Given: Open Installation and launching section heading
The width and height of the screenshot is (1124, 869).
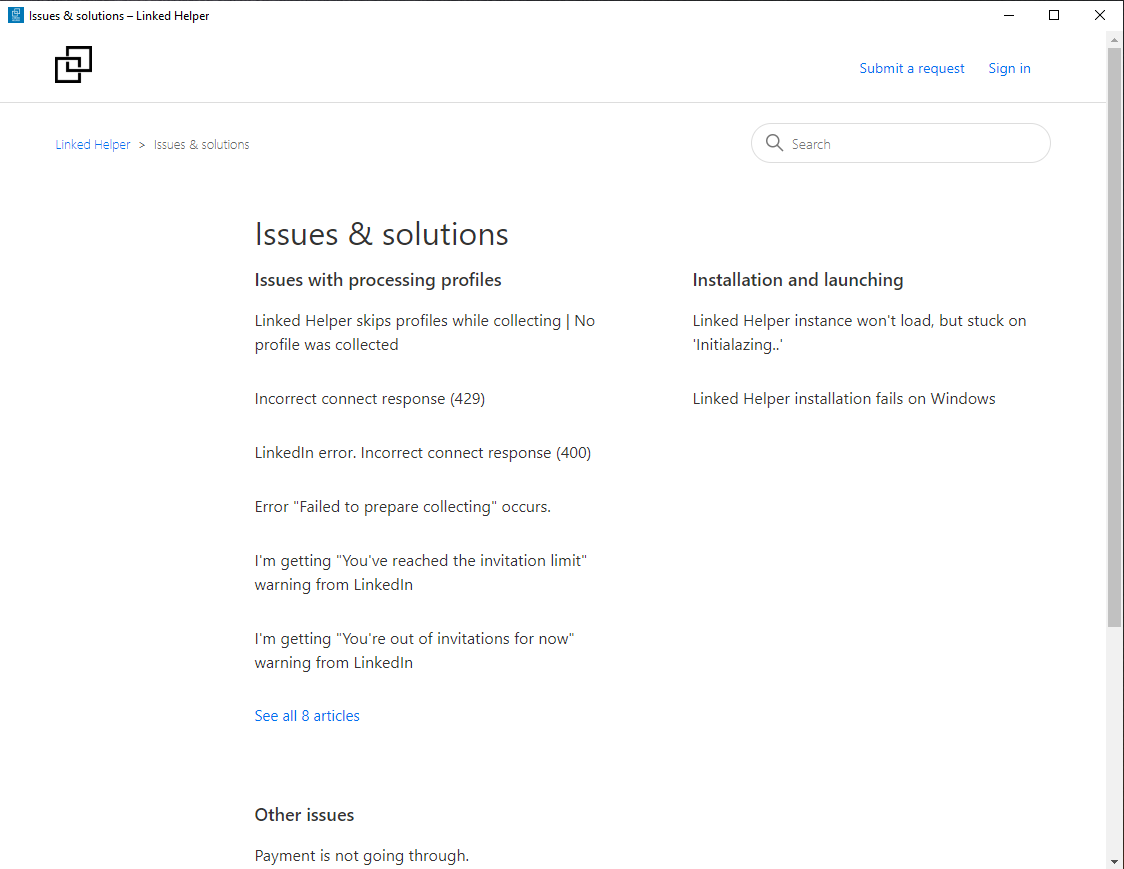Looking at the screenshot, I should [x=798, y=280].
